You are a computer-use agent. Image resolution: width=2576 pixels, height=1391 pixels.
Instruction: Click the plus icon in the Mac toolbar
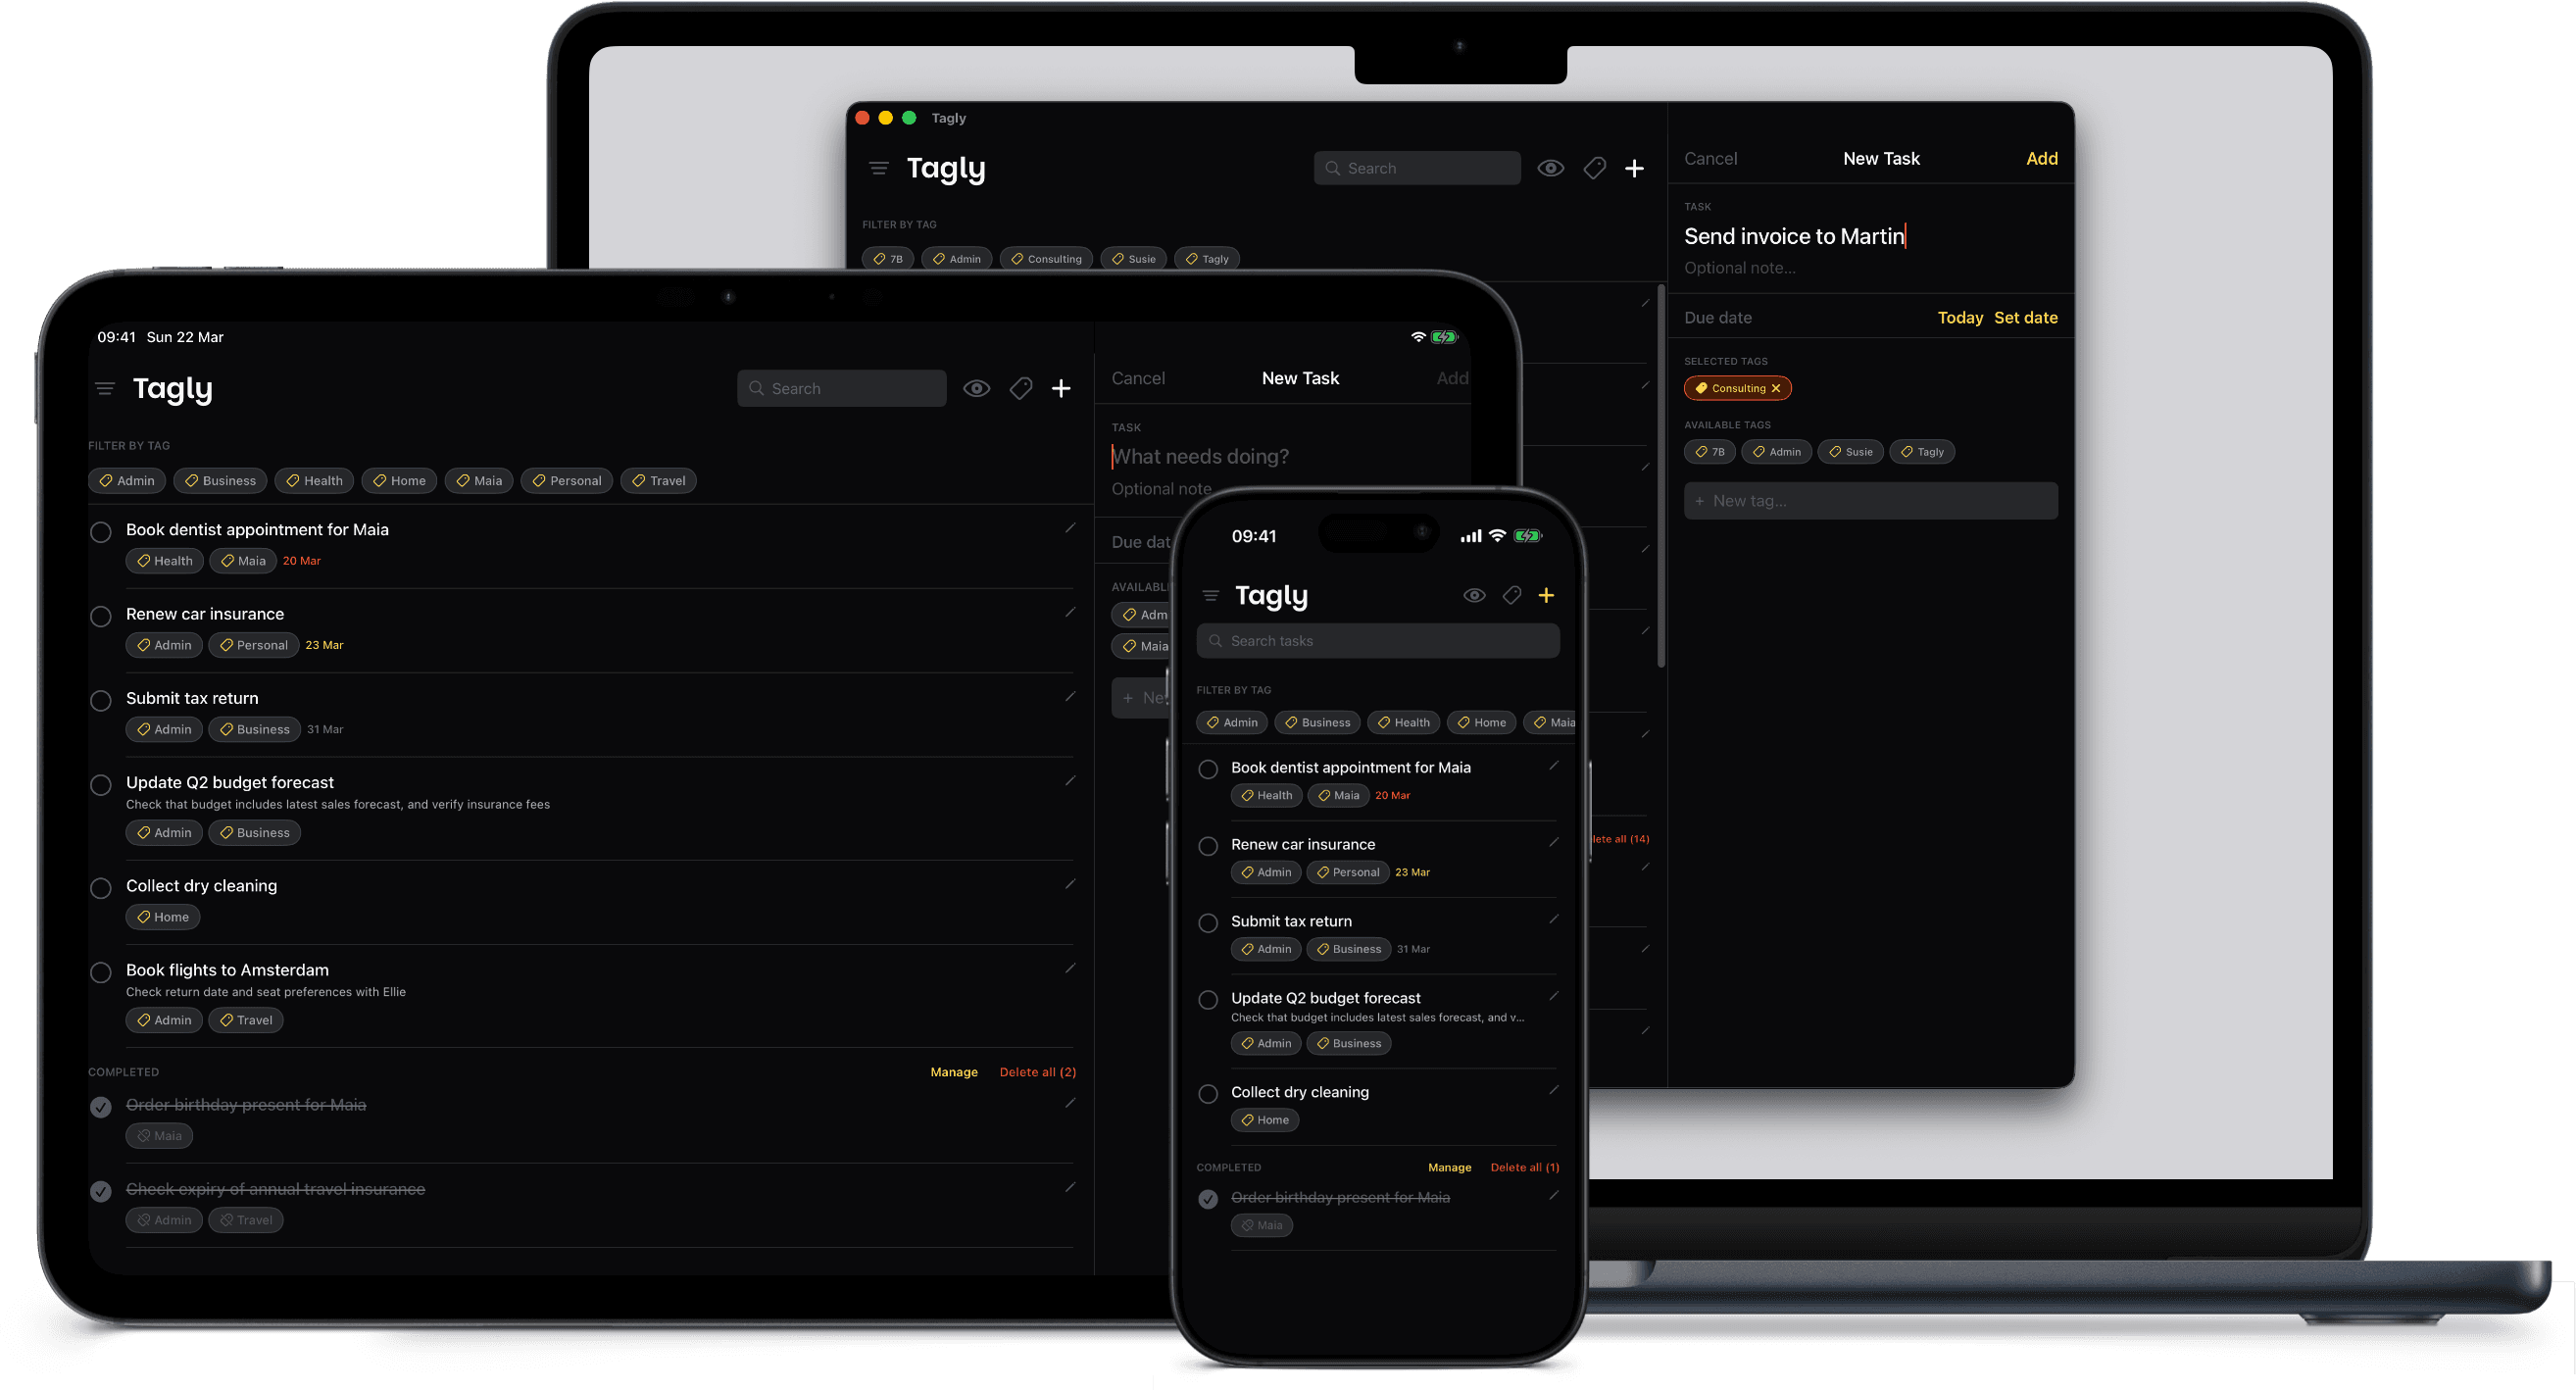click(x=1633, y=168)
